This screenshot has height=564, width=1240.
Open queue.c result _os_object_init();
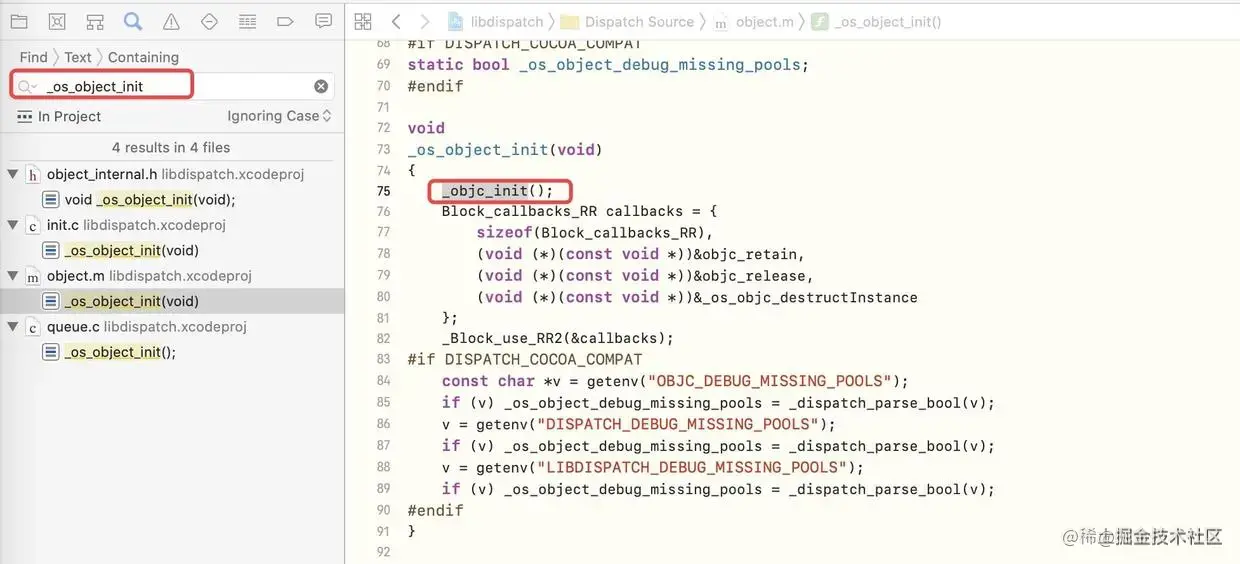pyautogui.click(x=172, y=352)
